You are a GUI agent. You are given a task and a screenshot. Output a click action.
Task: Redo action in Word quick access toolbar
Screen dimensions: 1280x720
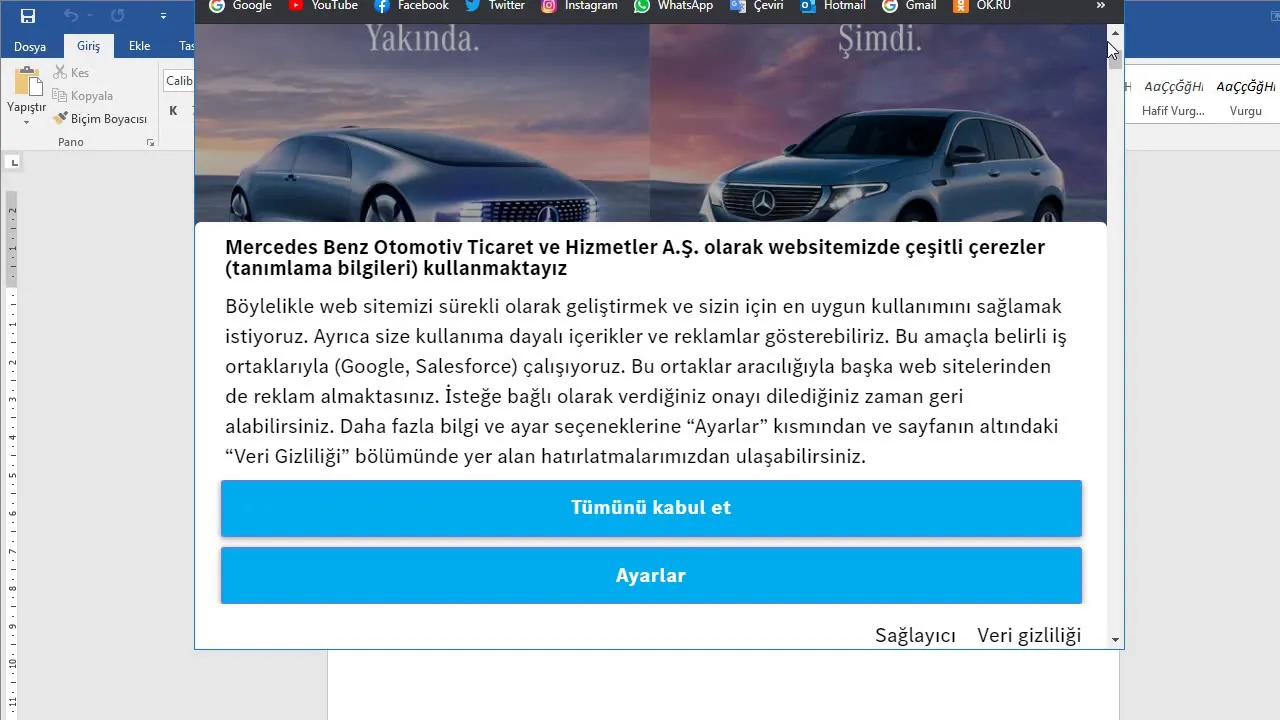click(x=118, y=16)
